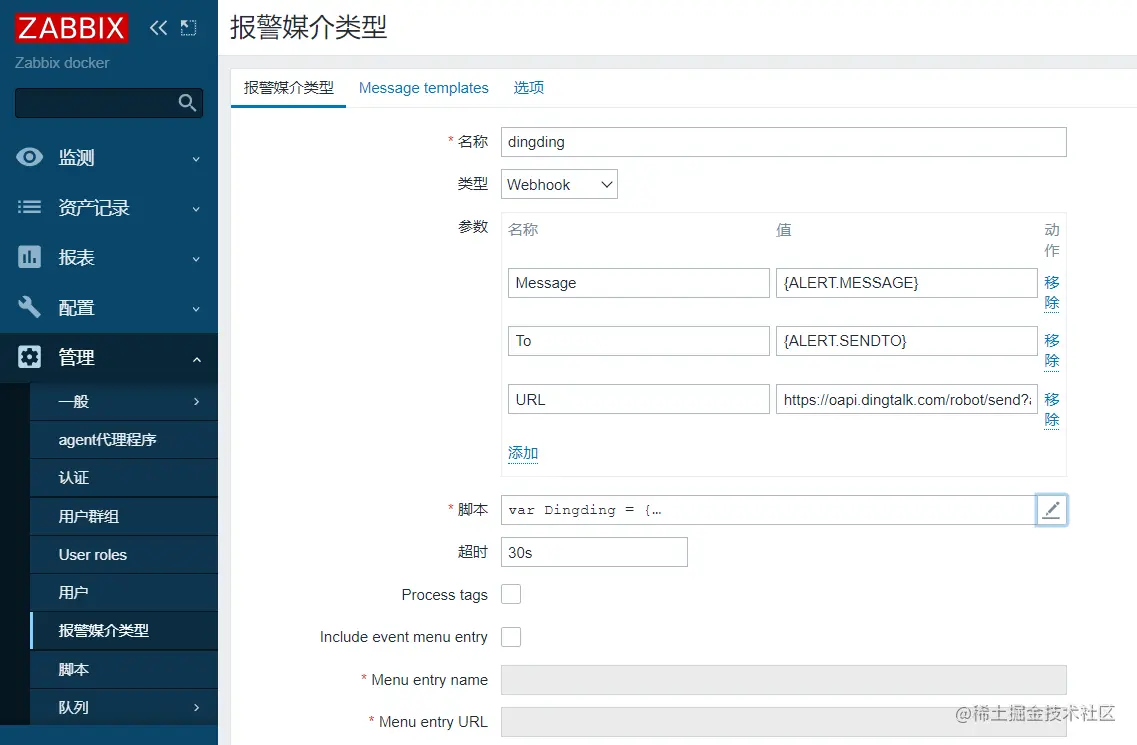This screenshot has height=745, width=1137.
Task: Enable Include event menu entry checkbox
Action: pyautogui.click(x=511, y=637)
